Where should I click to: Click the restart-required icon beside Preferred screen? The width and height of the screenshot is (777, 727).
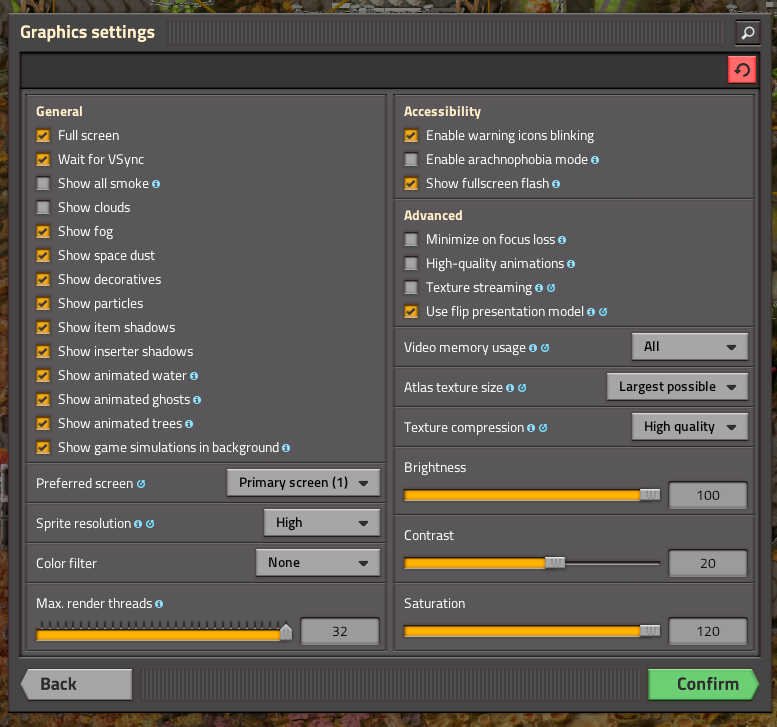pos(141,484)
